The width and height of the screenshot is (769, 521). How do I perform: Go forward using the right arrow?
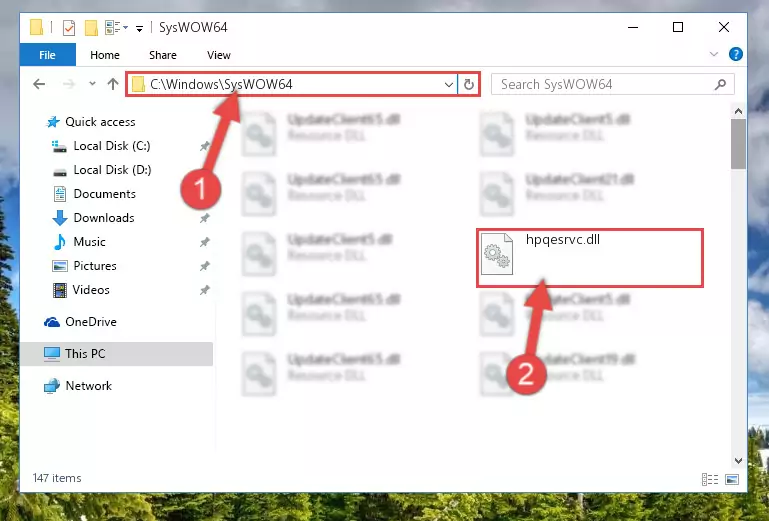pos(69,84)
